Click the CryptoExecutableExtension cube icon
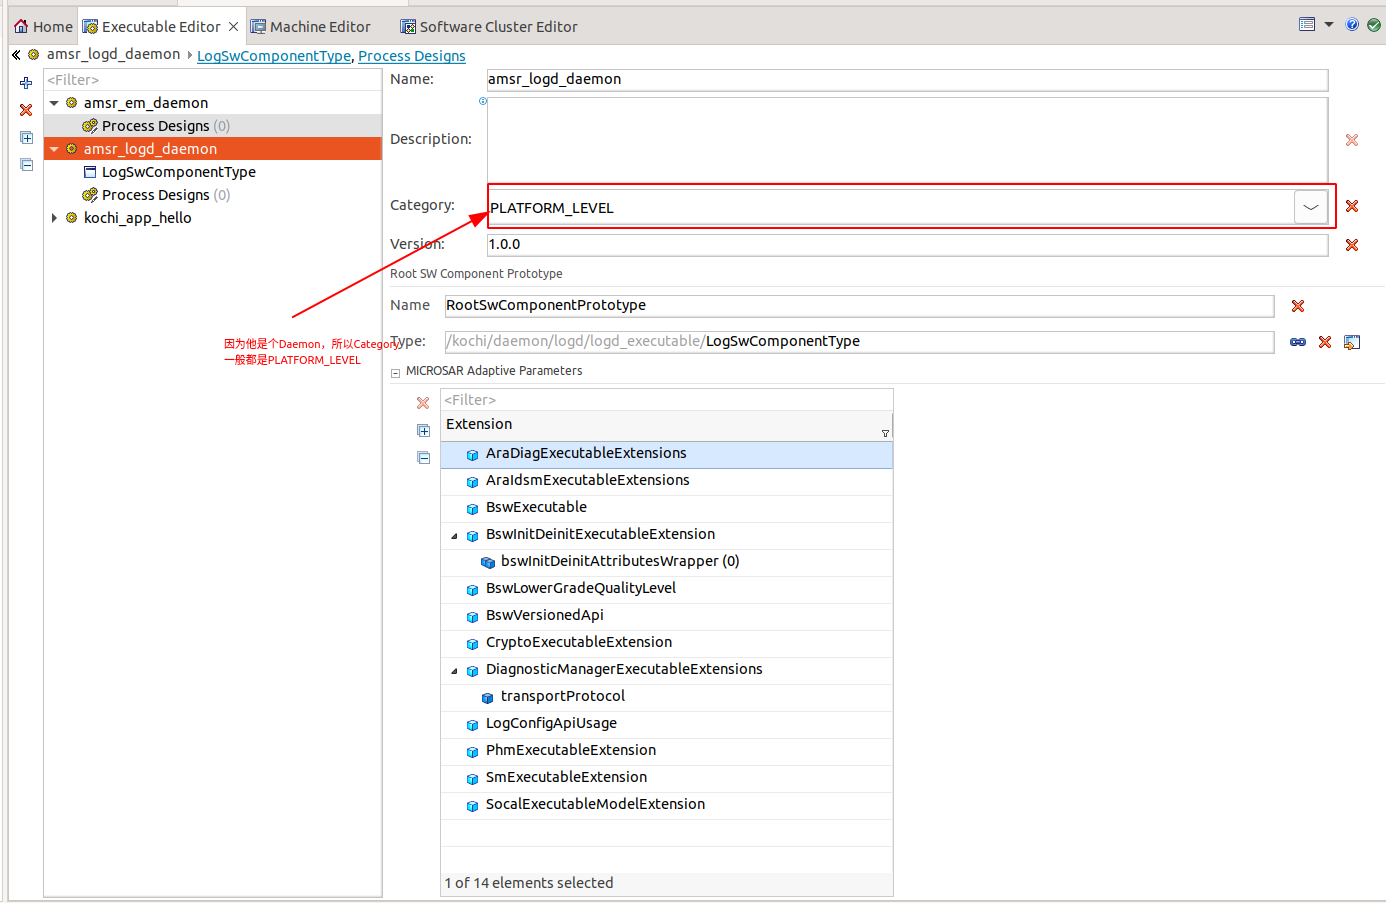This screenshot has height=903, width=1386. 472,644
